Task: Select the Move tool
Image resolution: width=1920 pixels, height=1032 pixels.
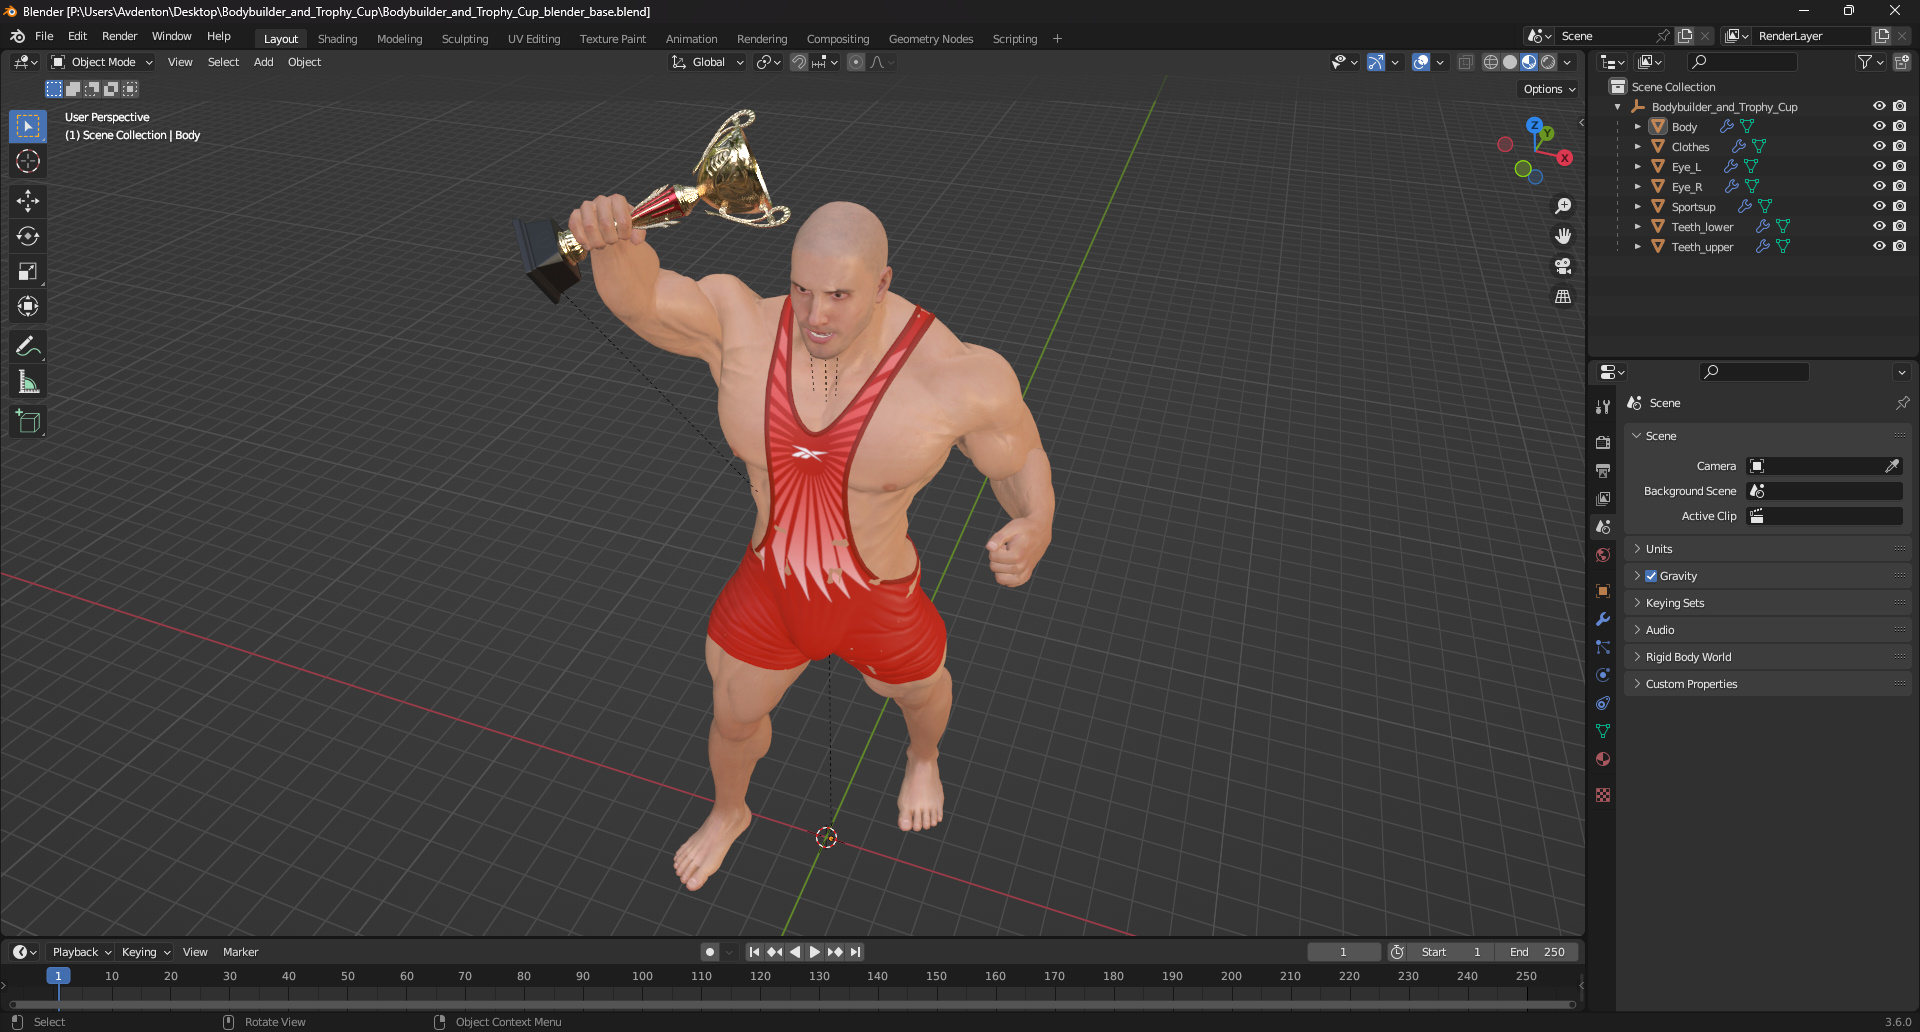Action: [28, 201]
